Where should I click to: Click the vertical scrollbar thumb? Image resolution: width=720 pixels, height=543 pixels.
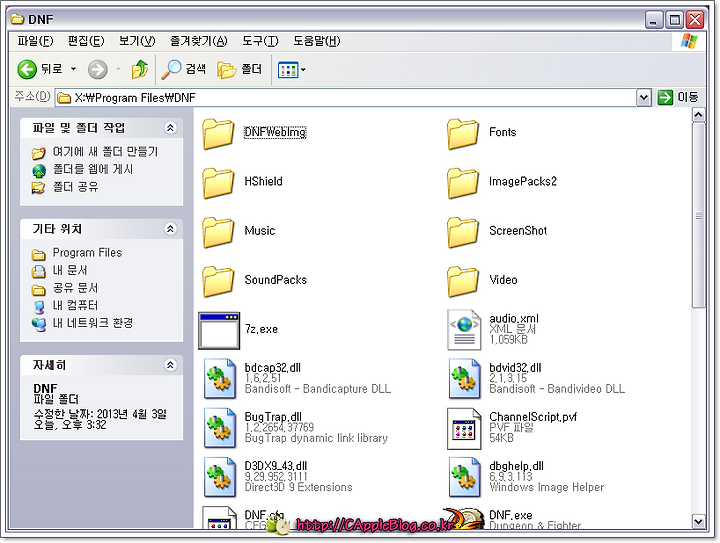[x=698, y=215]
